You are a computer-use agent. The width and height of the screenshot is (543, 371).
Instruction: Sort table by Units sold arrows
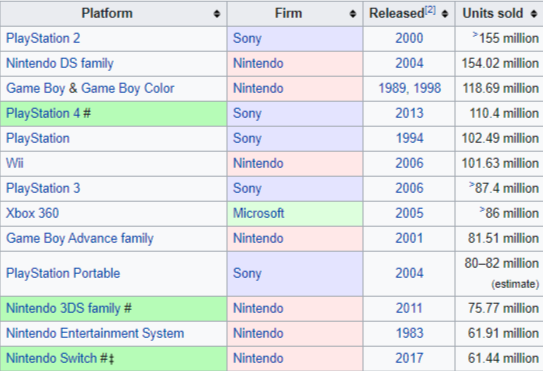tap(534, 14)
